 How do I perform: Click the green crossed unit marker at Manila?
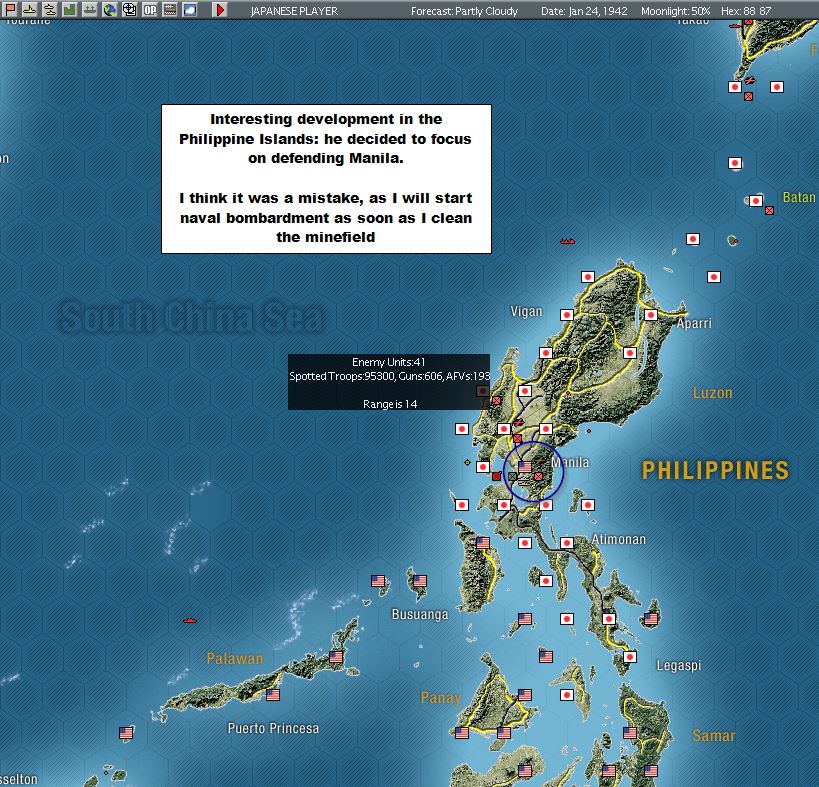(512, 476)
